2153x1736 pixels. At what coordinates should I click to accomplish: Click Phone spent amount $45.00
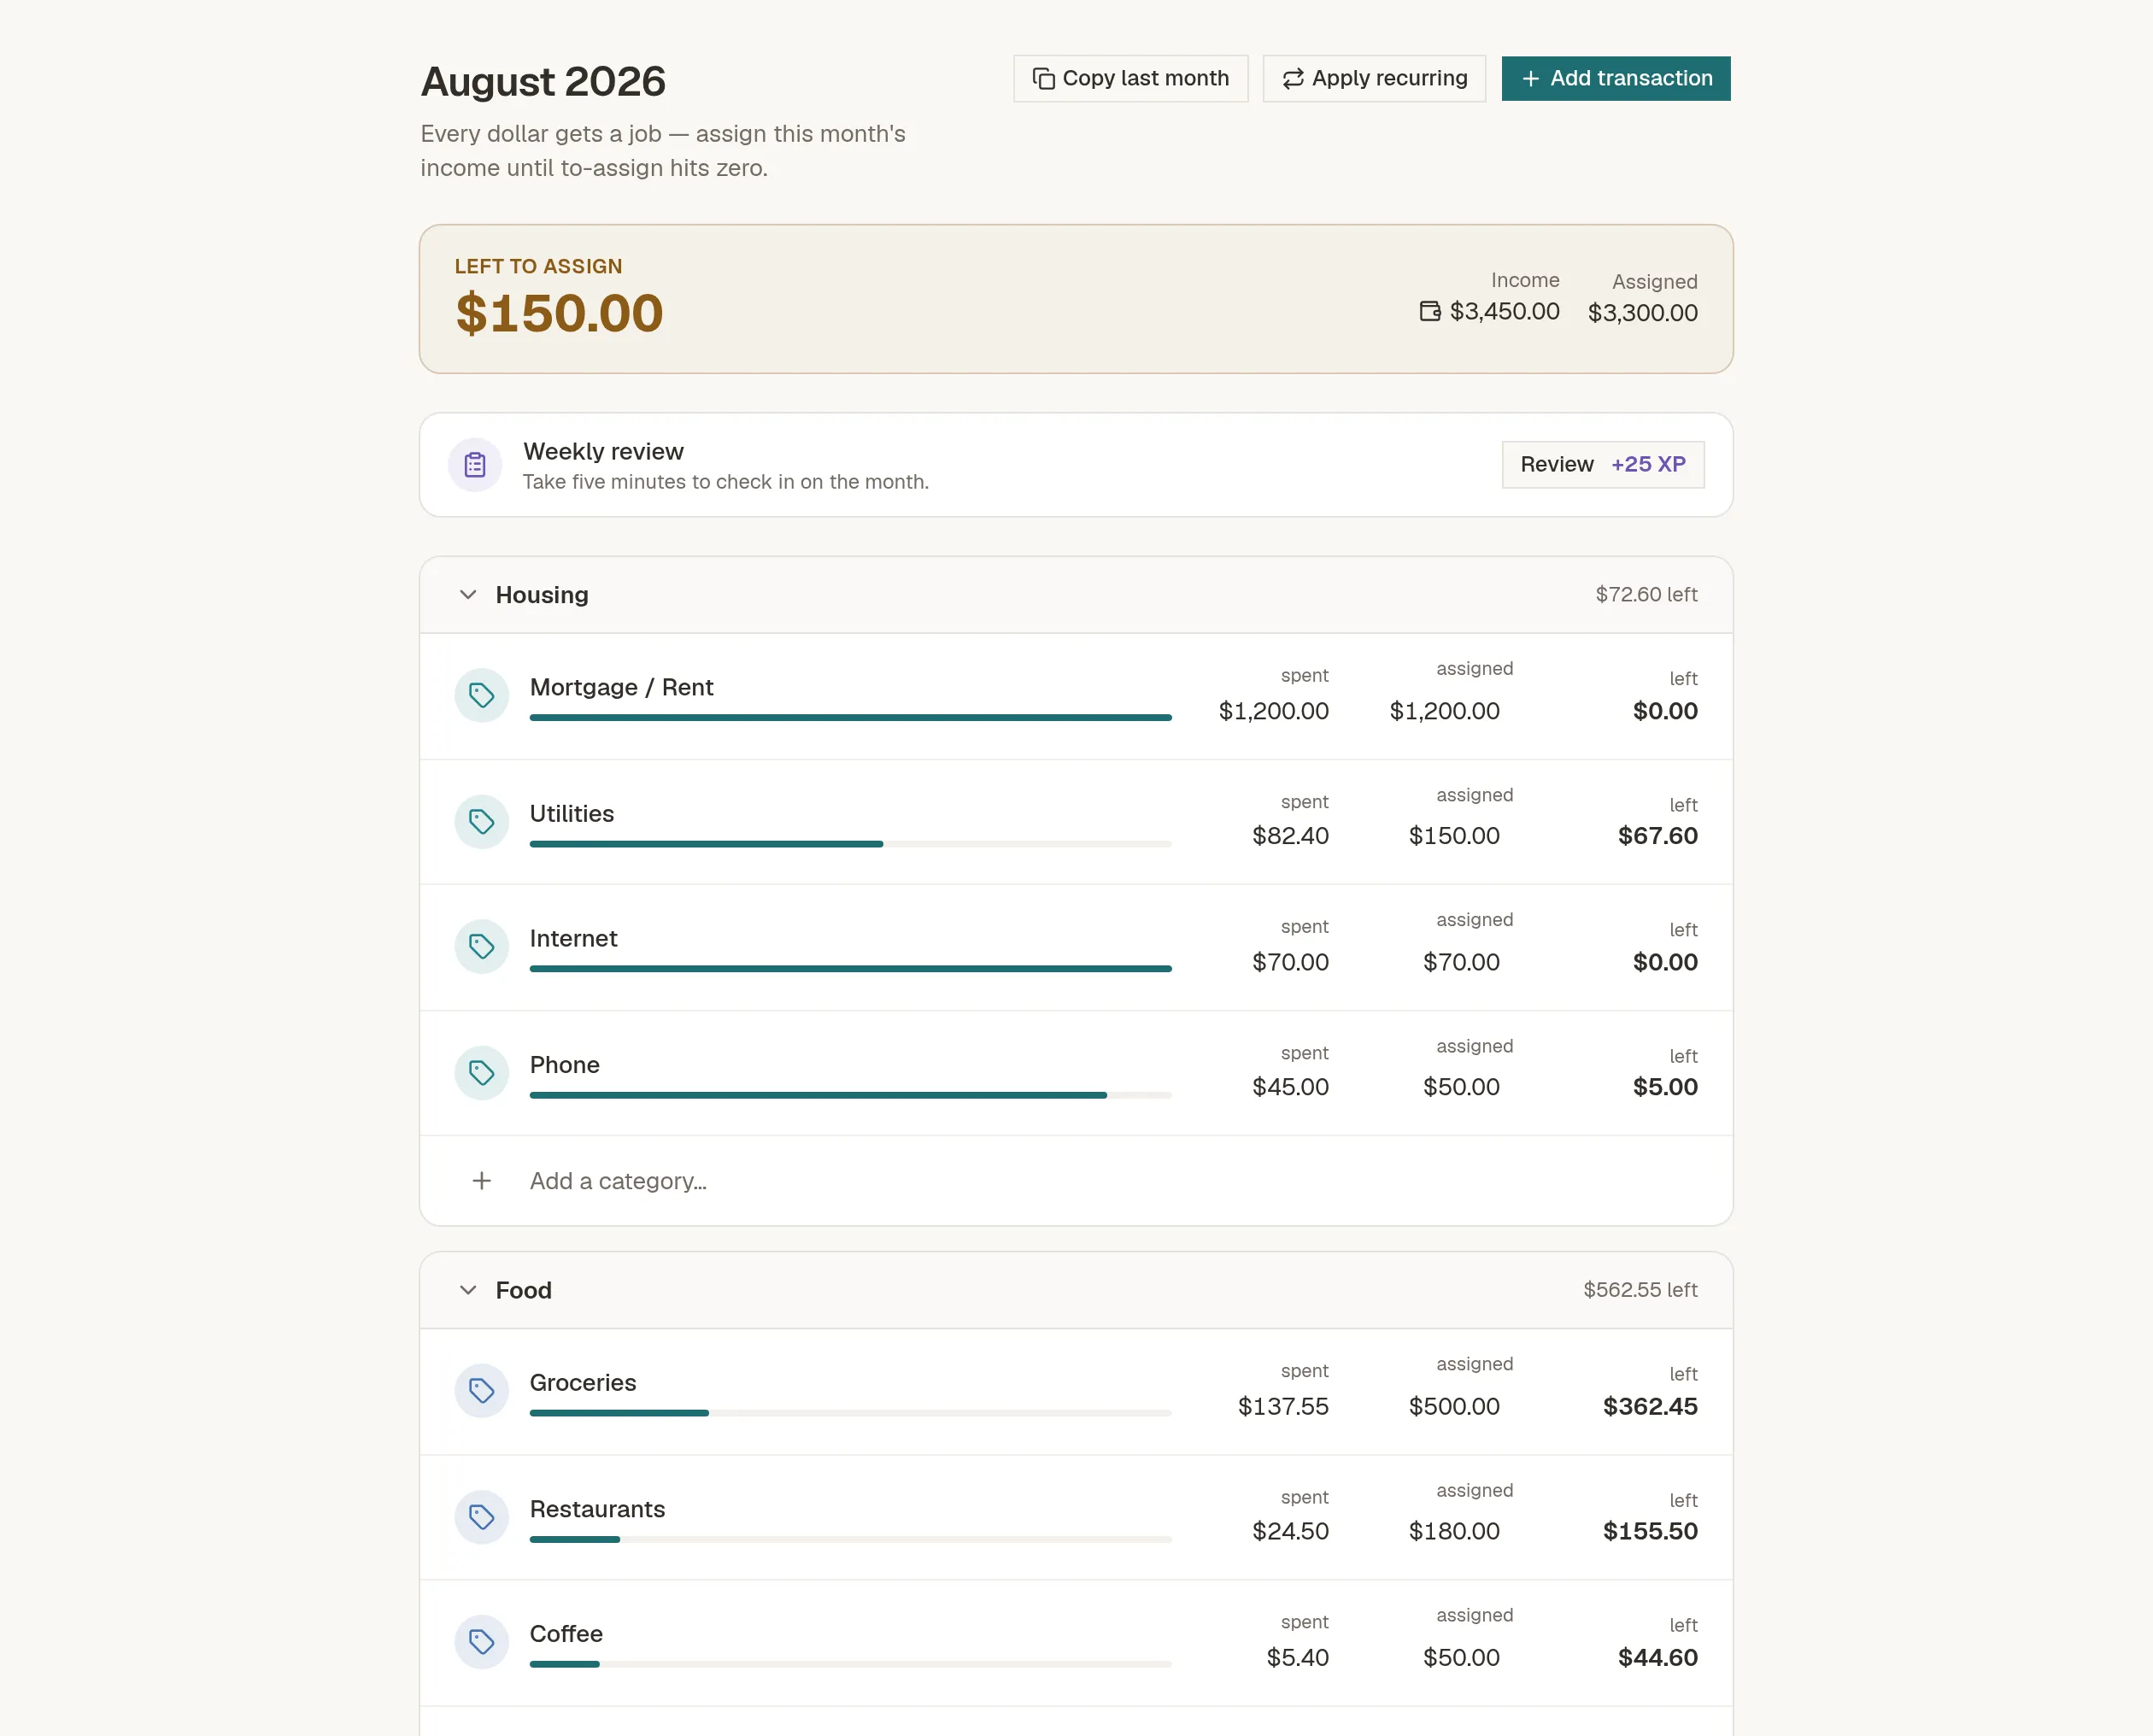[x=1290, y=1087]
